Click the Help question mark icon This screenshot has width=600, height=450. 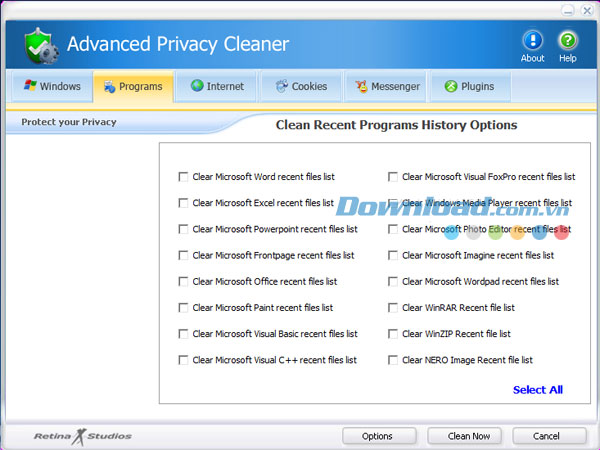pyautogui.click(x=567, y=40)
